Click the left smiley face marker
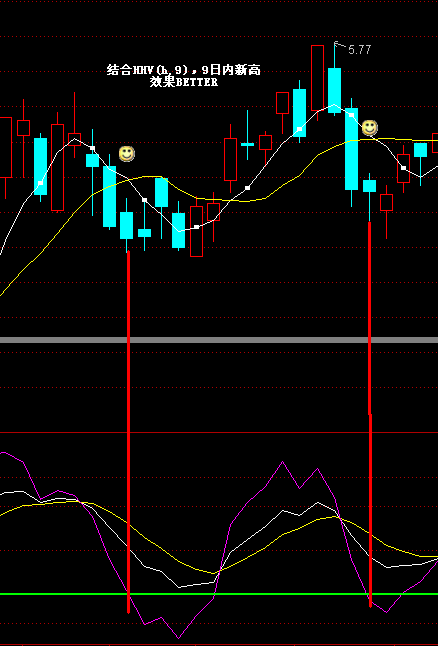The height and width of the screenshot is (646, 438). [x=127, y=154]
